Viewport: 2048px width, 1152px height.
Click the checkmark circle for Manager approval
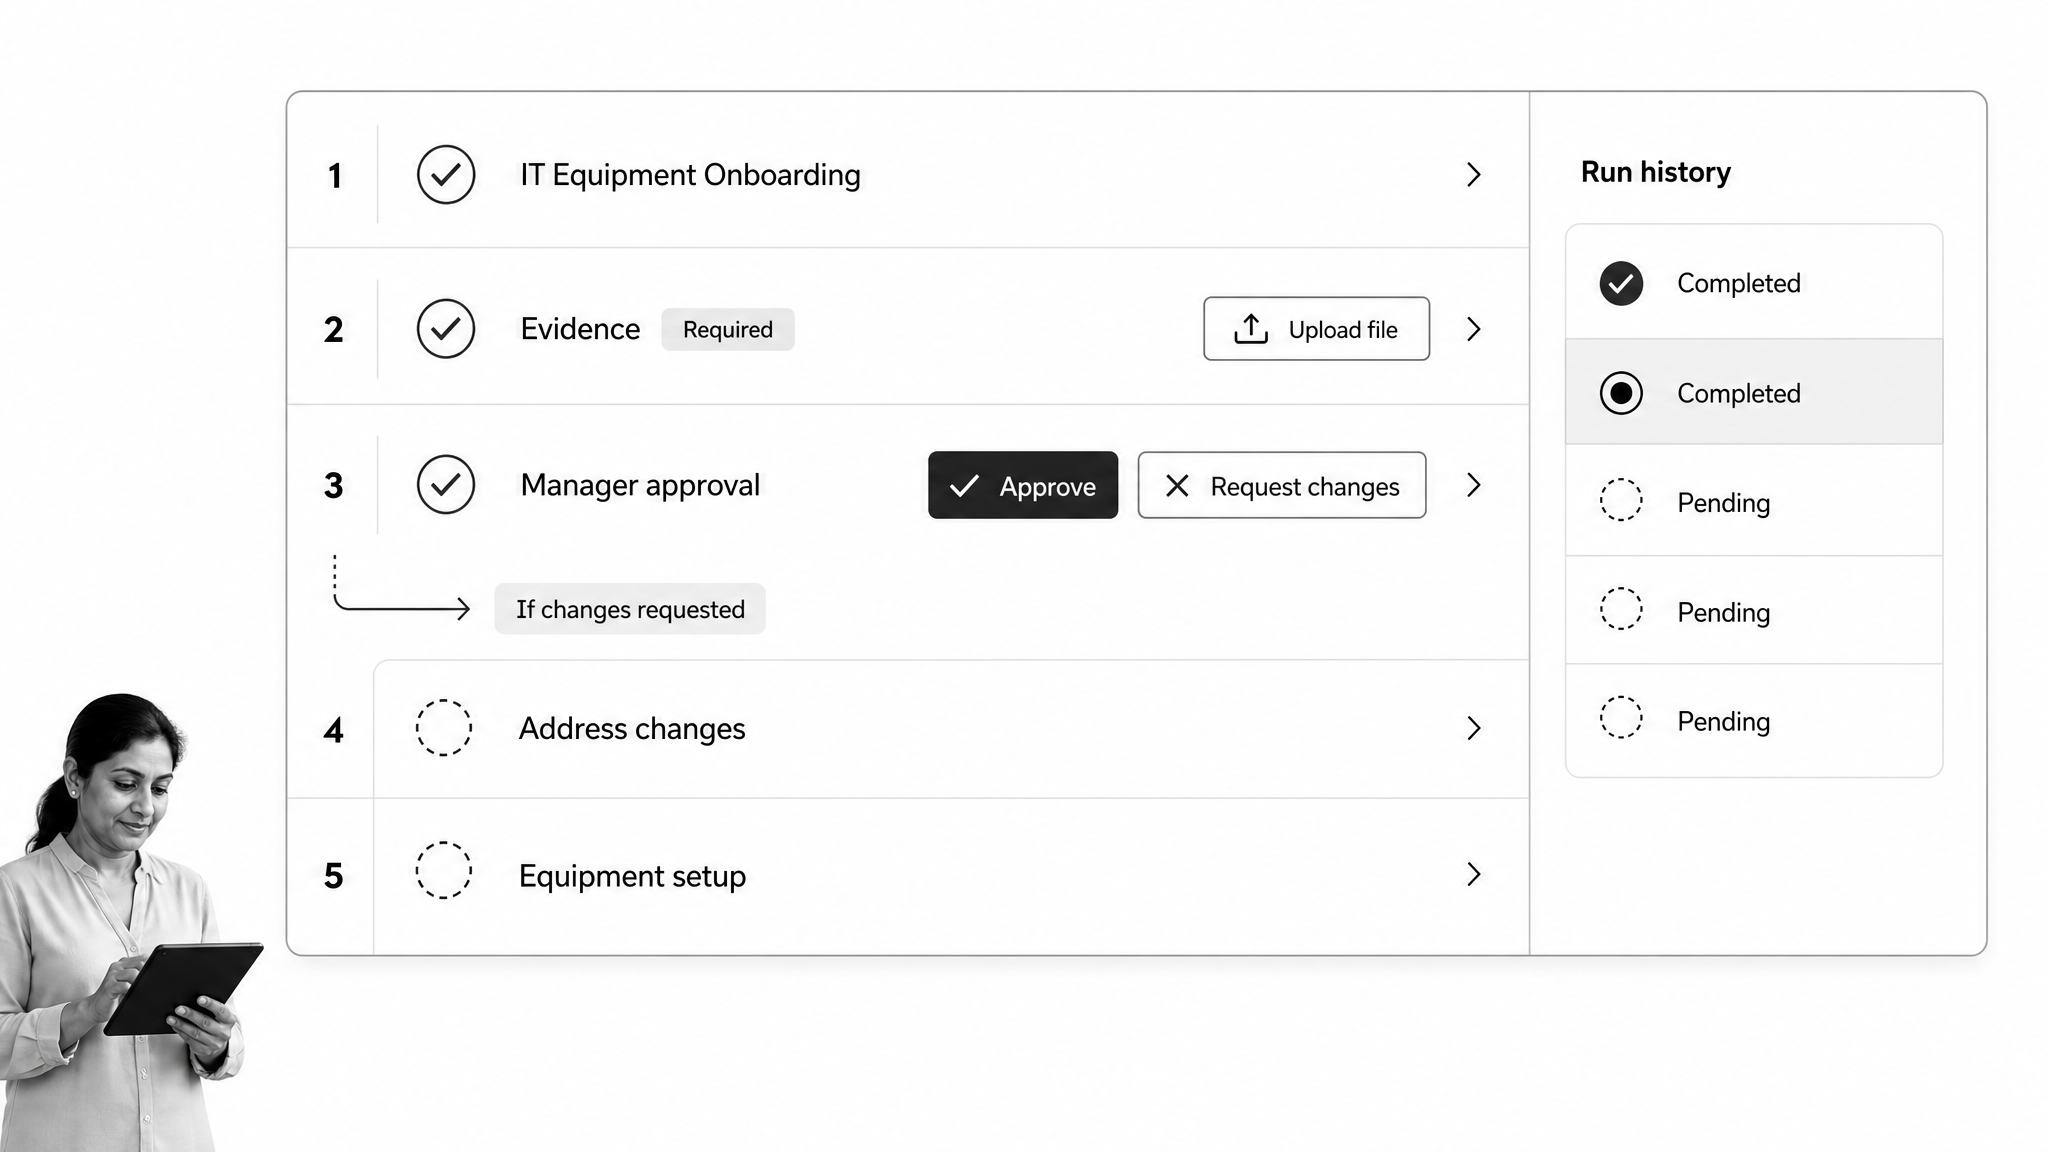[446, 485]
